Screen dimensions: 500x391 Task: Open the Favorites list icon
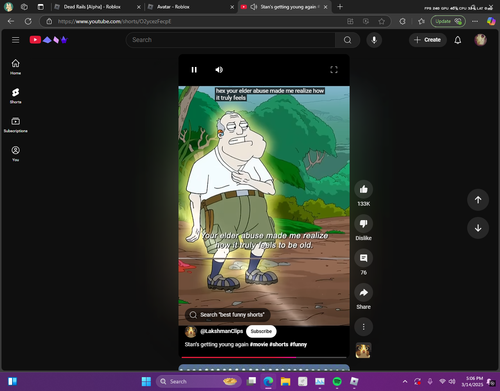point(421,21)
